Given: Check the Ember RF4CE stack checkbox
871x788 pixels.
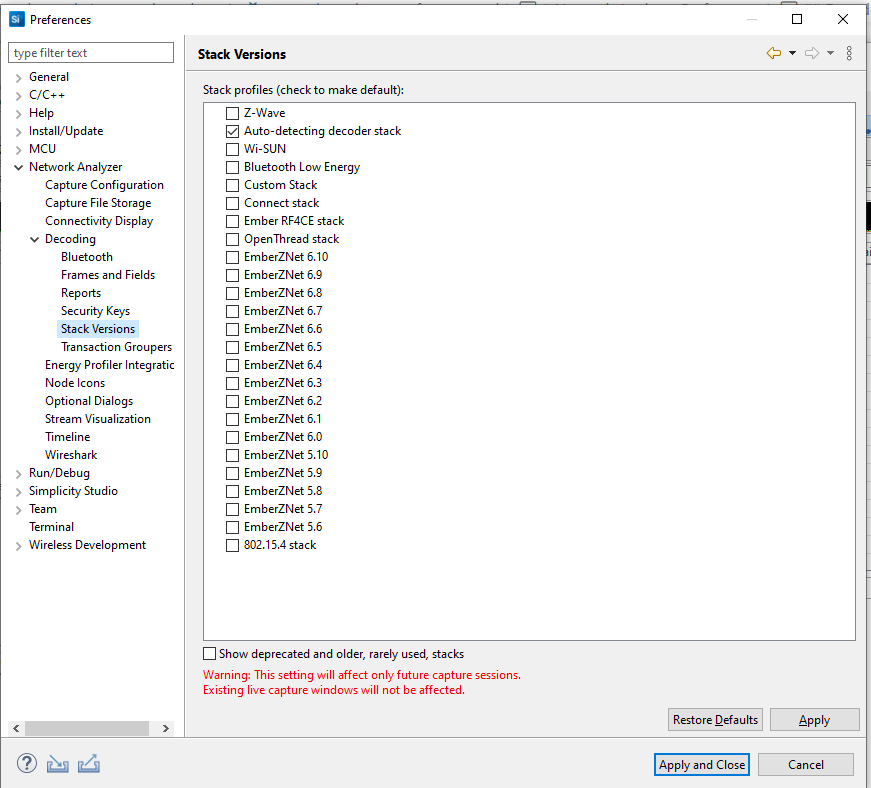Looking at the screenshot, I should tap(232, 222).
